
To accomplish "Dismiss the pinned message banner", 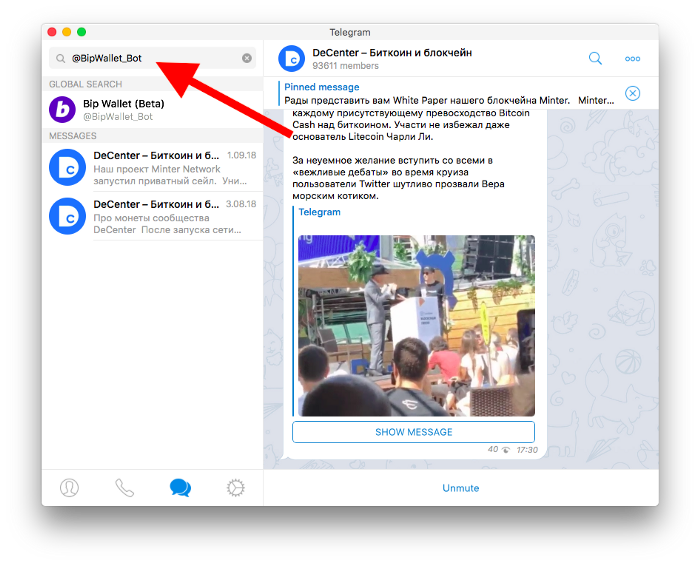I will point(632,93).
